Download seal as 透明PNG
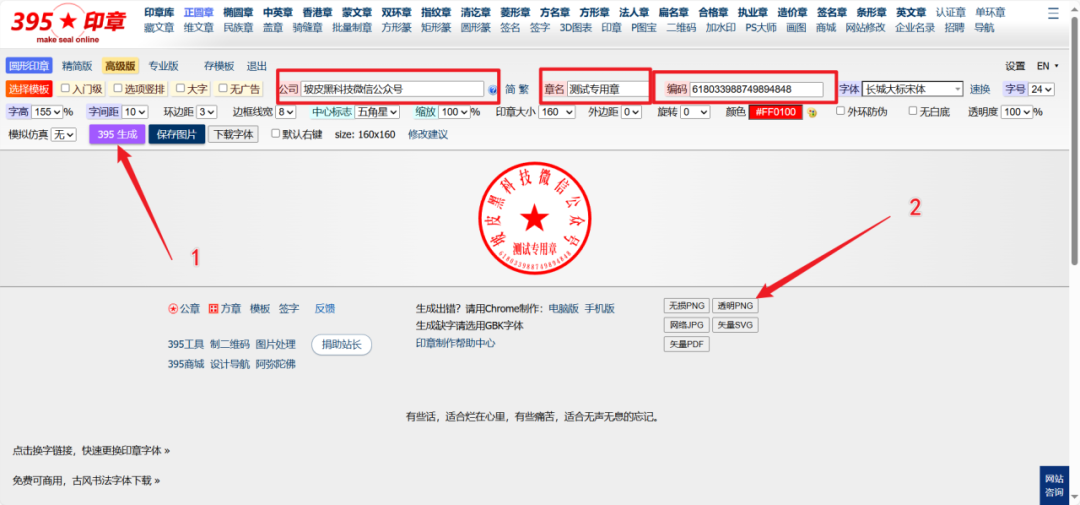Image resolution: width=1080 pixels, height=505 pixels. pos(735,305)
